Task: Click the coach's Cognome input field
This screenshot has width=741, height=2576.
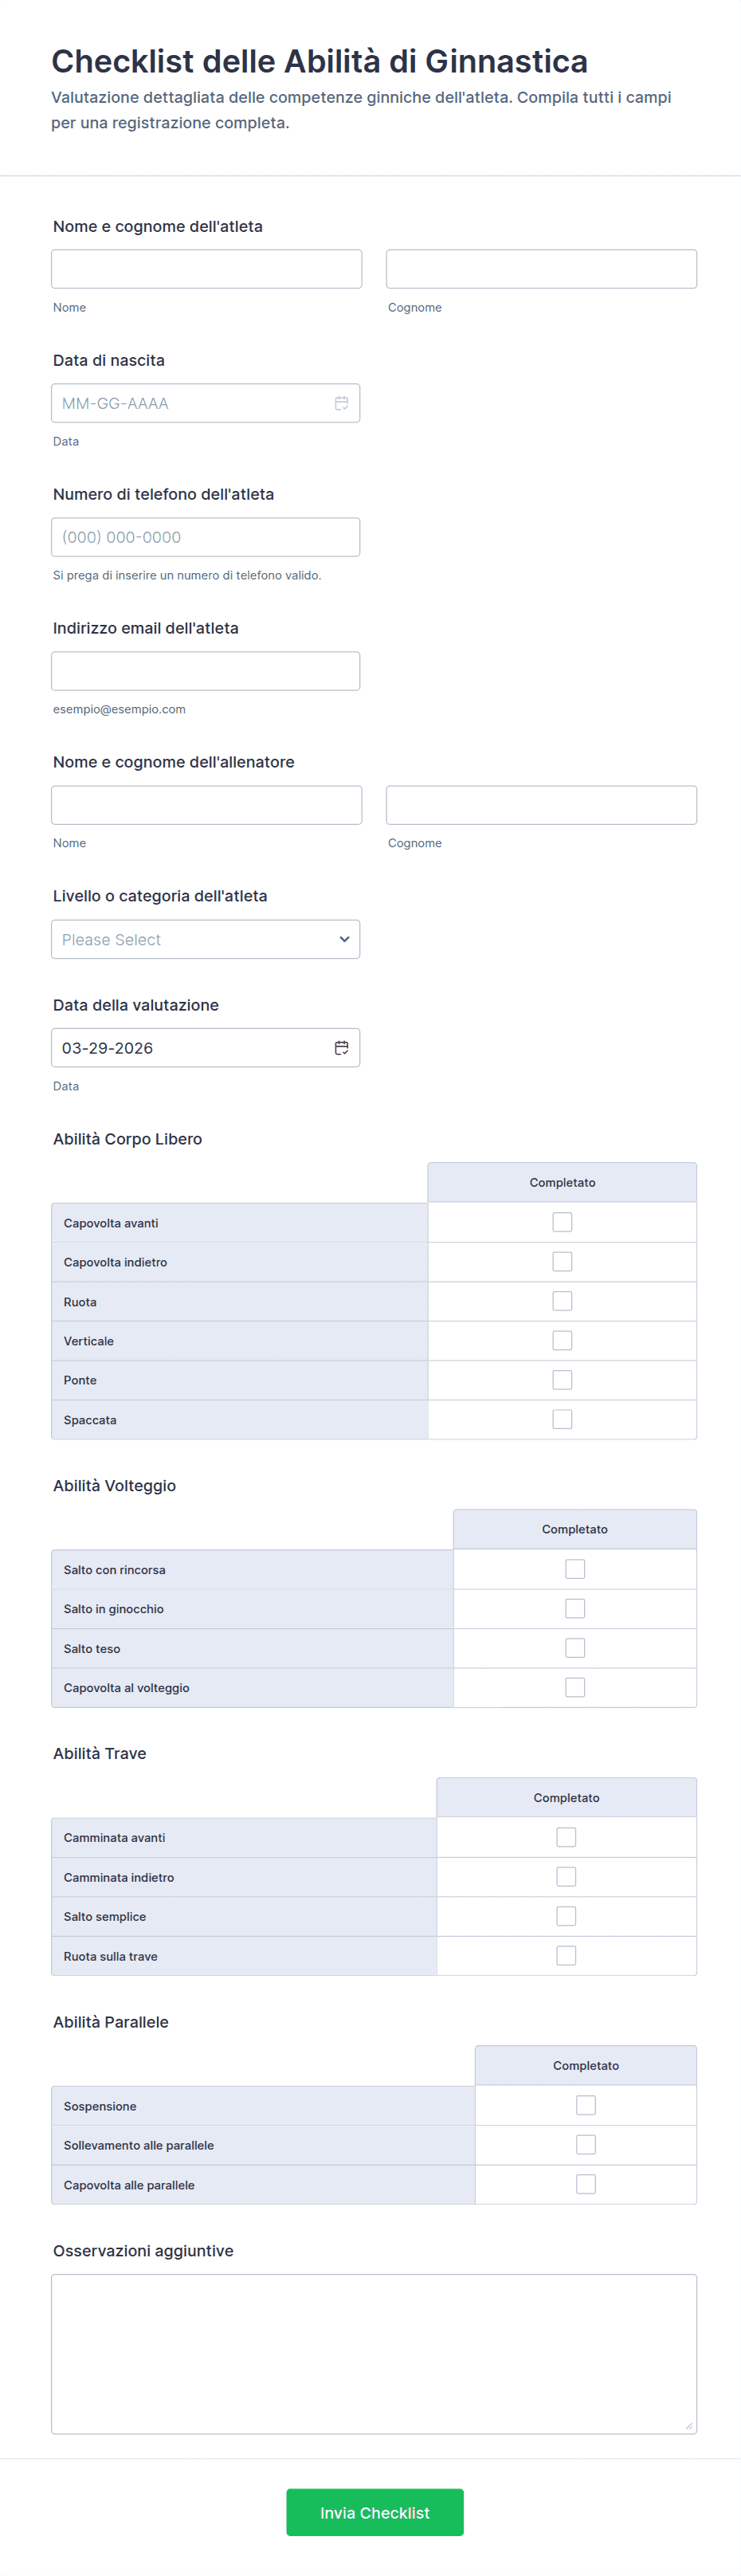Action: pyautogui.click(x=541, y=805)
